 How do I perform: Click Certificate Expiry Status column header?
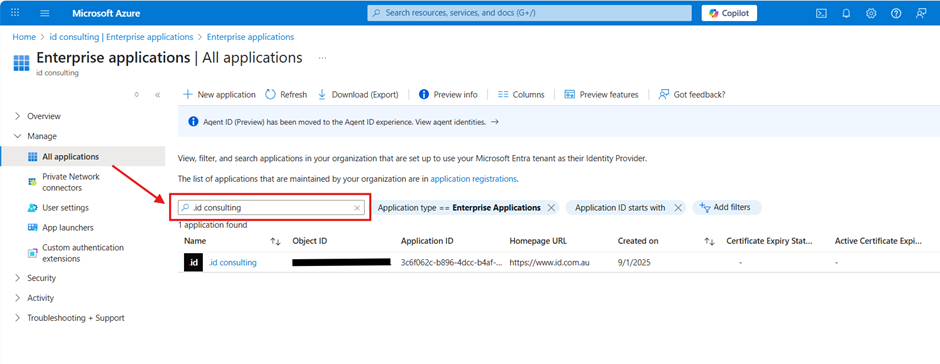pos(769,241)
